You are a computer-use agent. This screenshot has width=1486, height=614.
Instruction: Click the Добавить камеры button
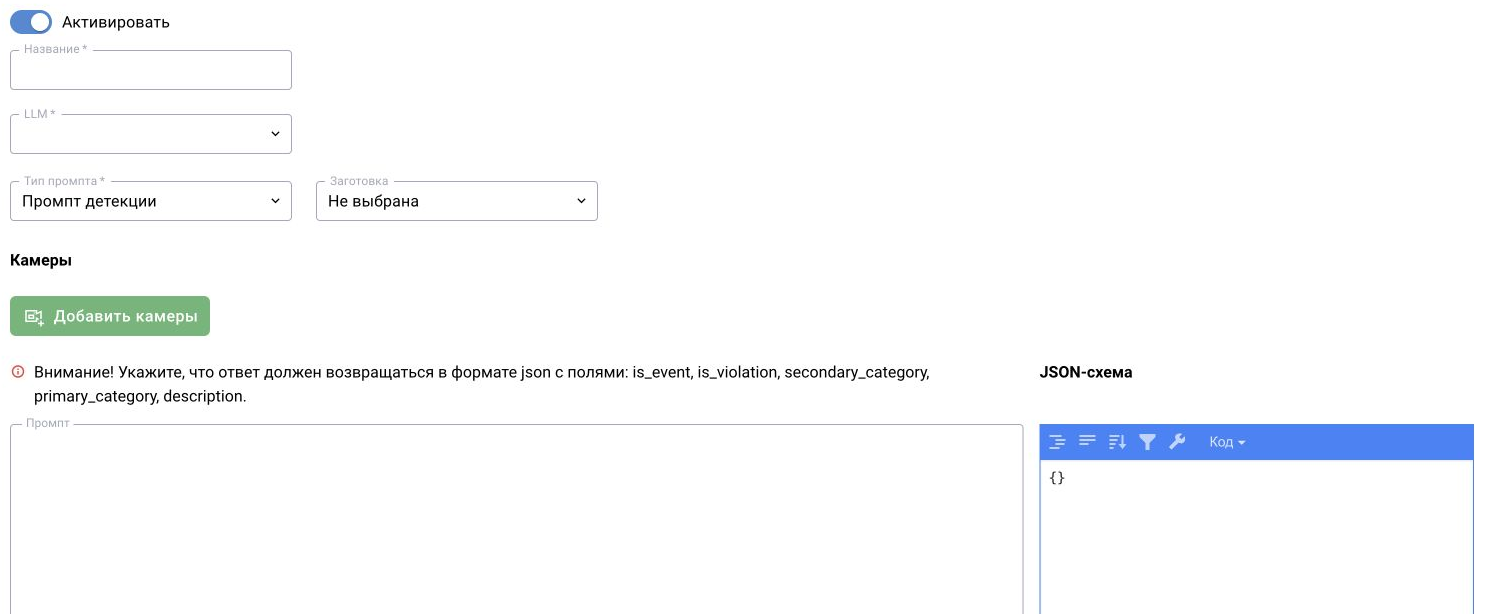click(x=110, y=316)
